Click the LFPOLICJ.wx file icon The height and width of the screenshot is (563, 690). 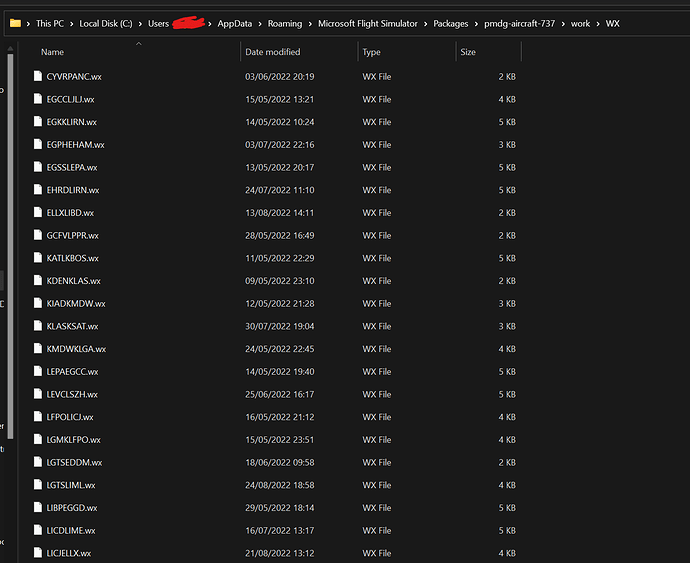point(38,417)
